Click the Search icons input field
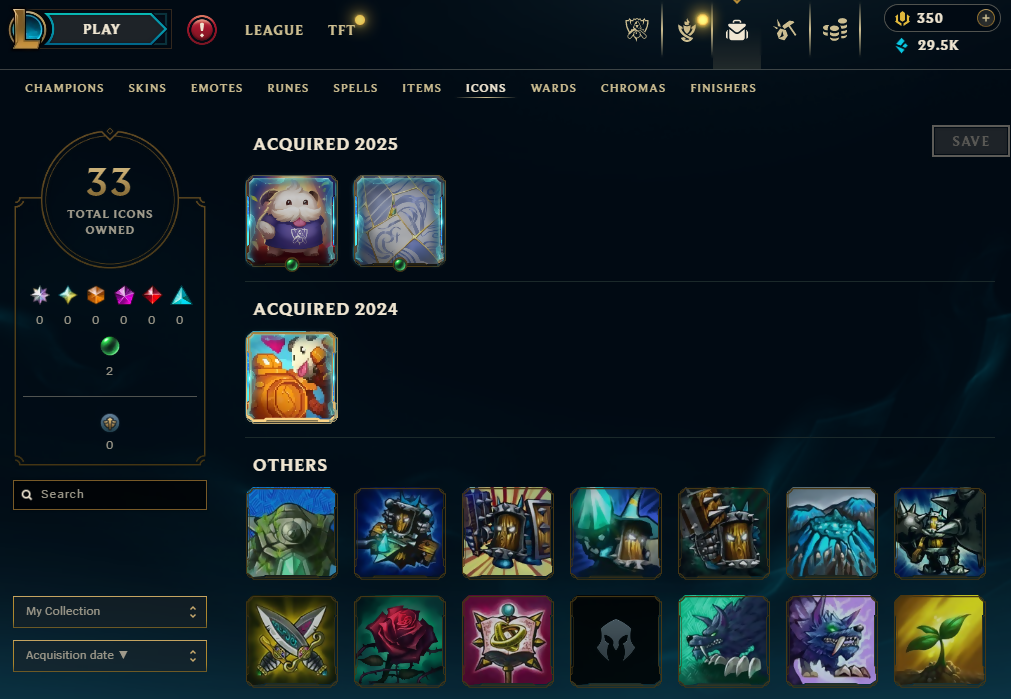This screenshot has width=1011, height=699. (110, 495)
